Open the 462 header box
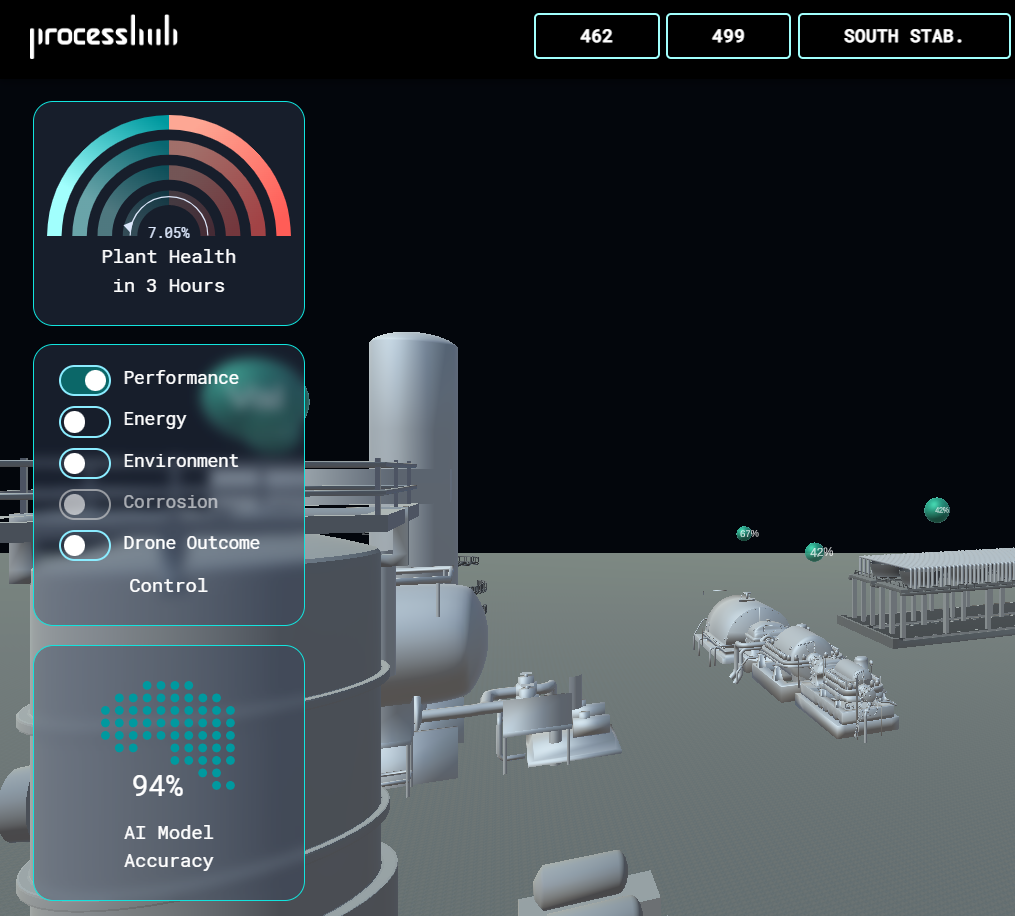 (x=596, y=36)
